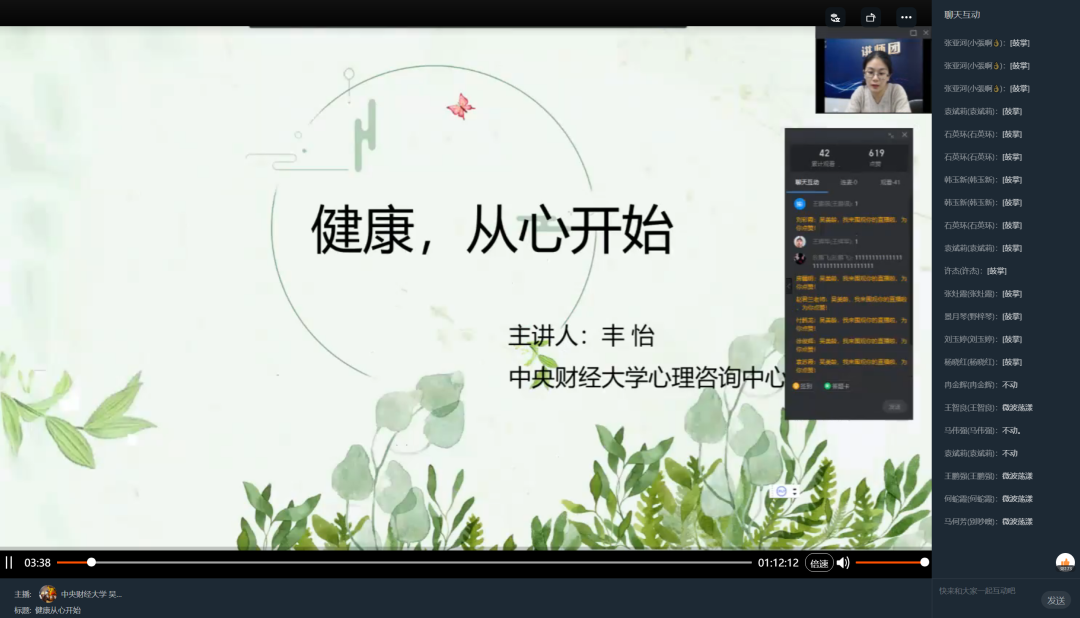Screen dimensions: 1080x618
Task: Click the progress bar playhead knob
Action: [x=91, y=563]
